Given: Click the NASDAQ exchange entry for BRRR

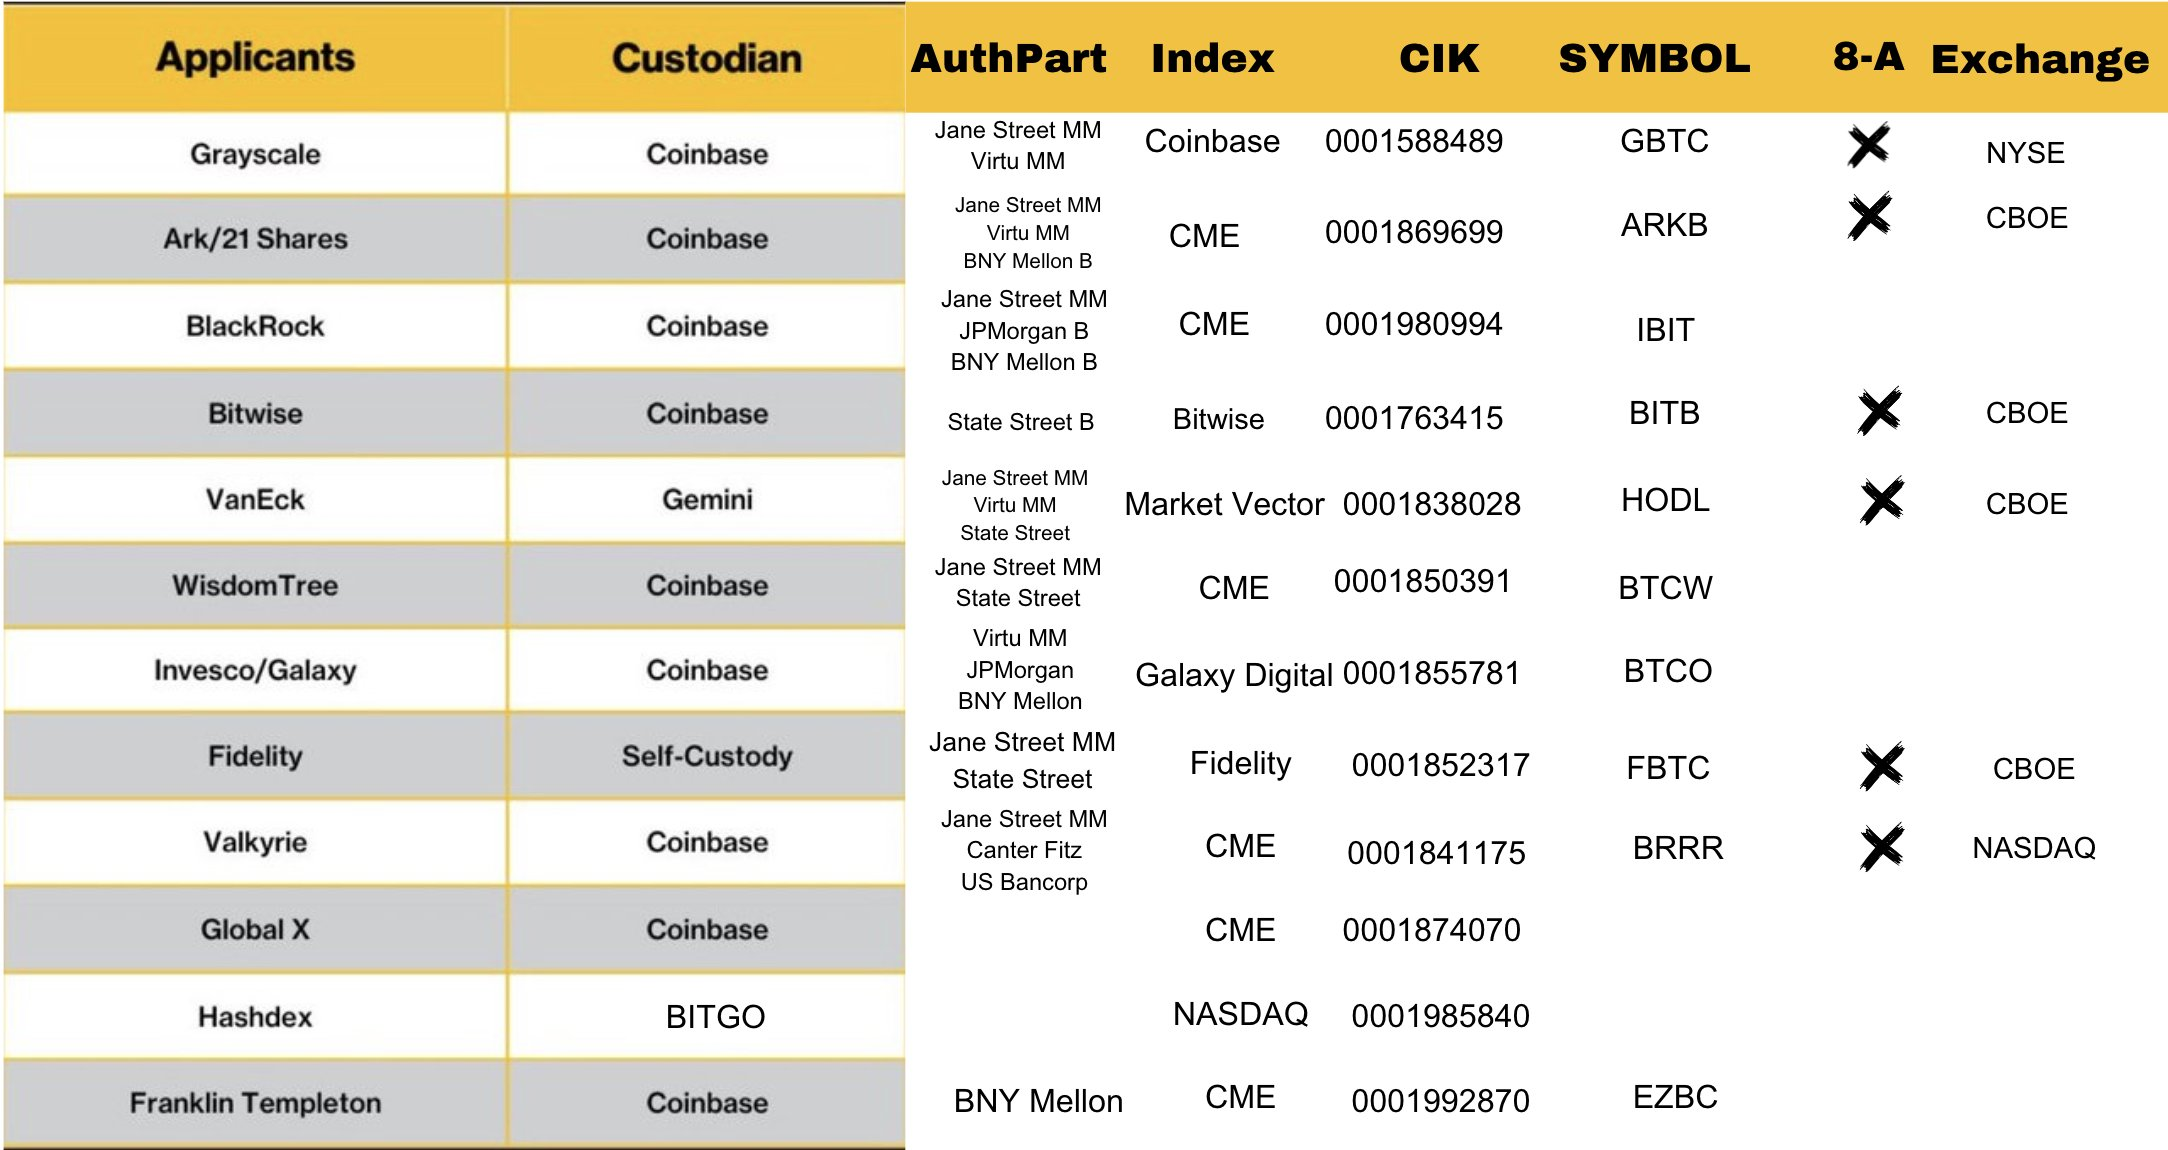Looking at the screenshot, I should coord(2033,848).
